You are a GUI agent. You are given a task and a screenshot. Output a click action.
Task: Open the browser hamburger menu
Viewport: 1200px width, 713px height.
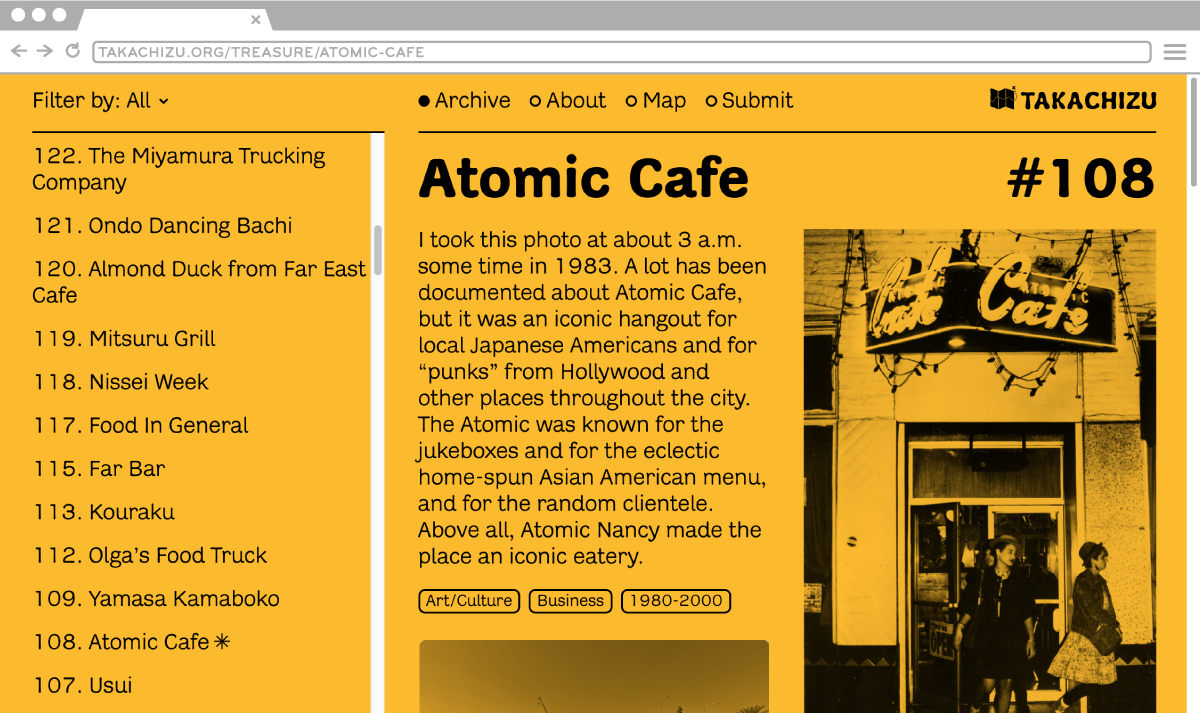1174,52
